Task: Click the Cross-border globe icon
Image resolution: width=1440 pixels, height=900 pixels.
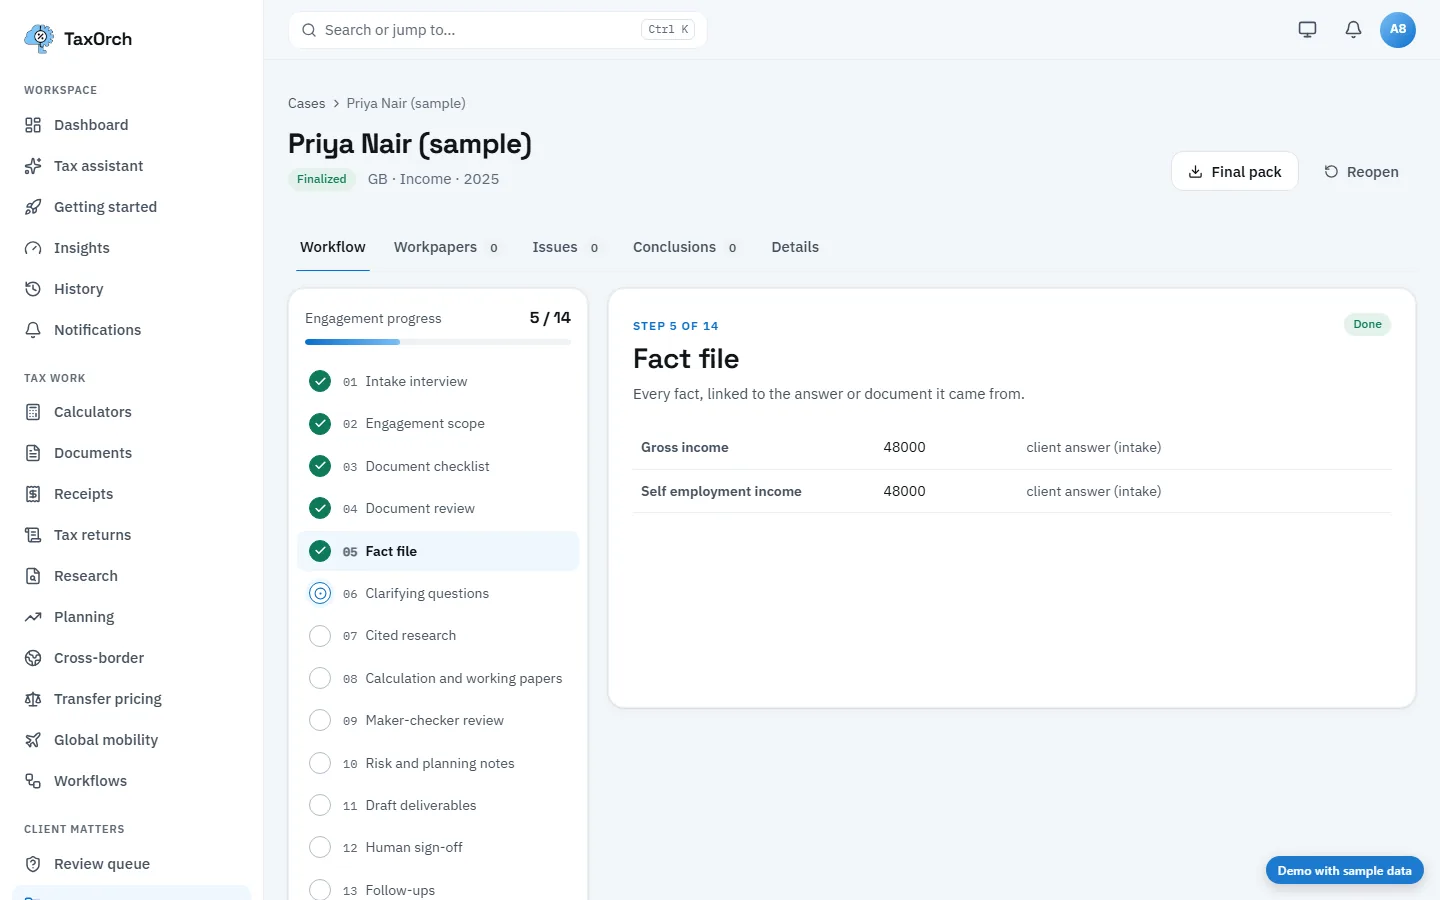Action: pos(33,658)
